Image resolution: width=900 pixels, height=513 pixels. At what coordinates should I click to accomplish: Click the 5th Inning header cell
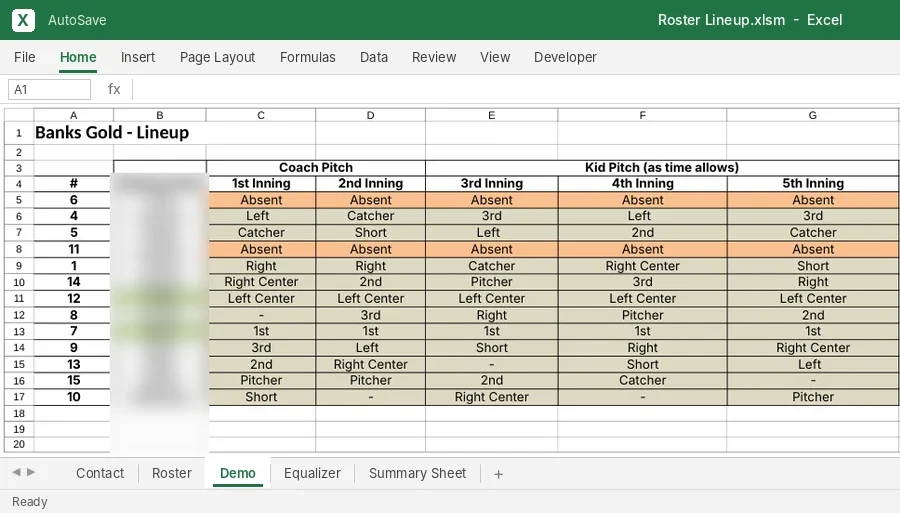pos(813,184)
